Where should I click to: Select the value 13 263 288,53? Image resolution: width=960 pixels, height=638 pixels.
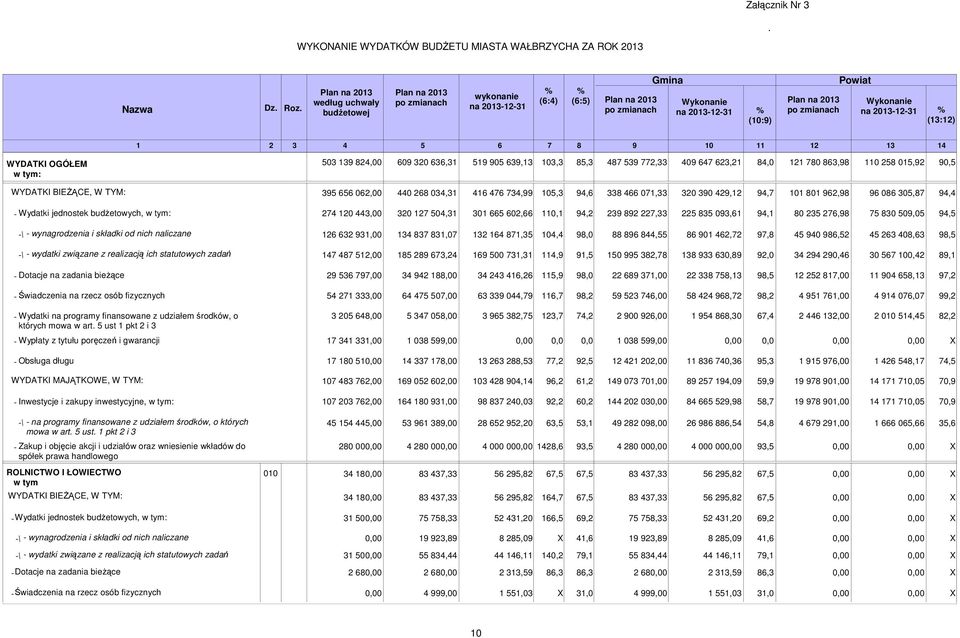coord(504,362)
